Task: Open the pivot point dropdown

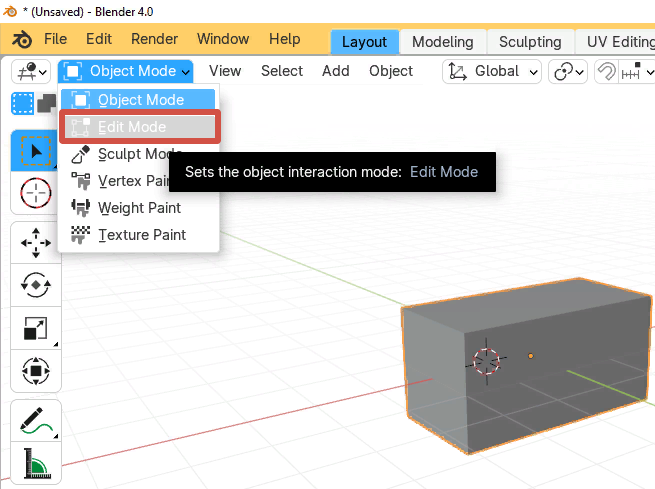Action: point(568,71)
